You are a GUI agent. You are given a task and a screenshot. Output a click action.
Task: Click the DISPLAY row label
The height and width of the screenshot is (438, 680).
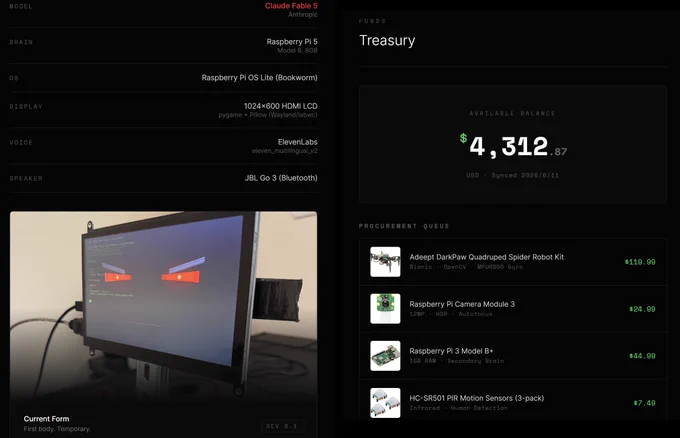26,106
